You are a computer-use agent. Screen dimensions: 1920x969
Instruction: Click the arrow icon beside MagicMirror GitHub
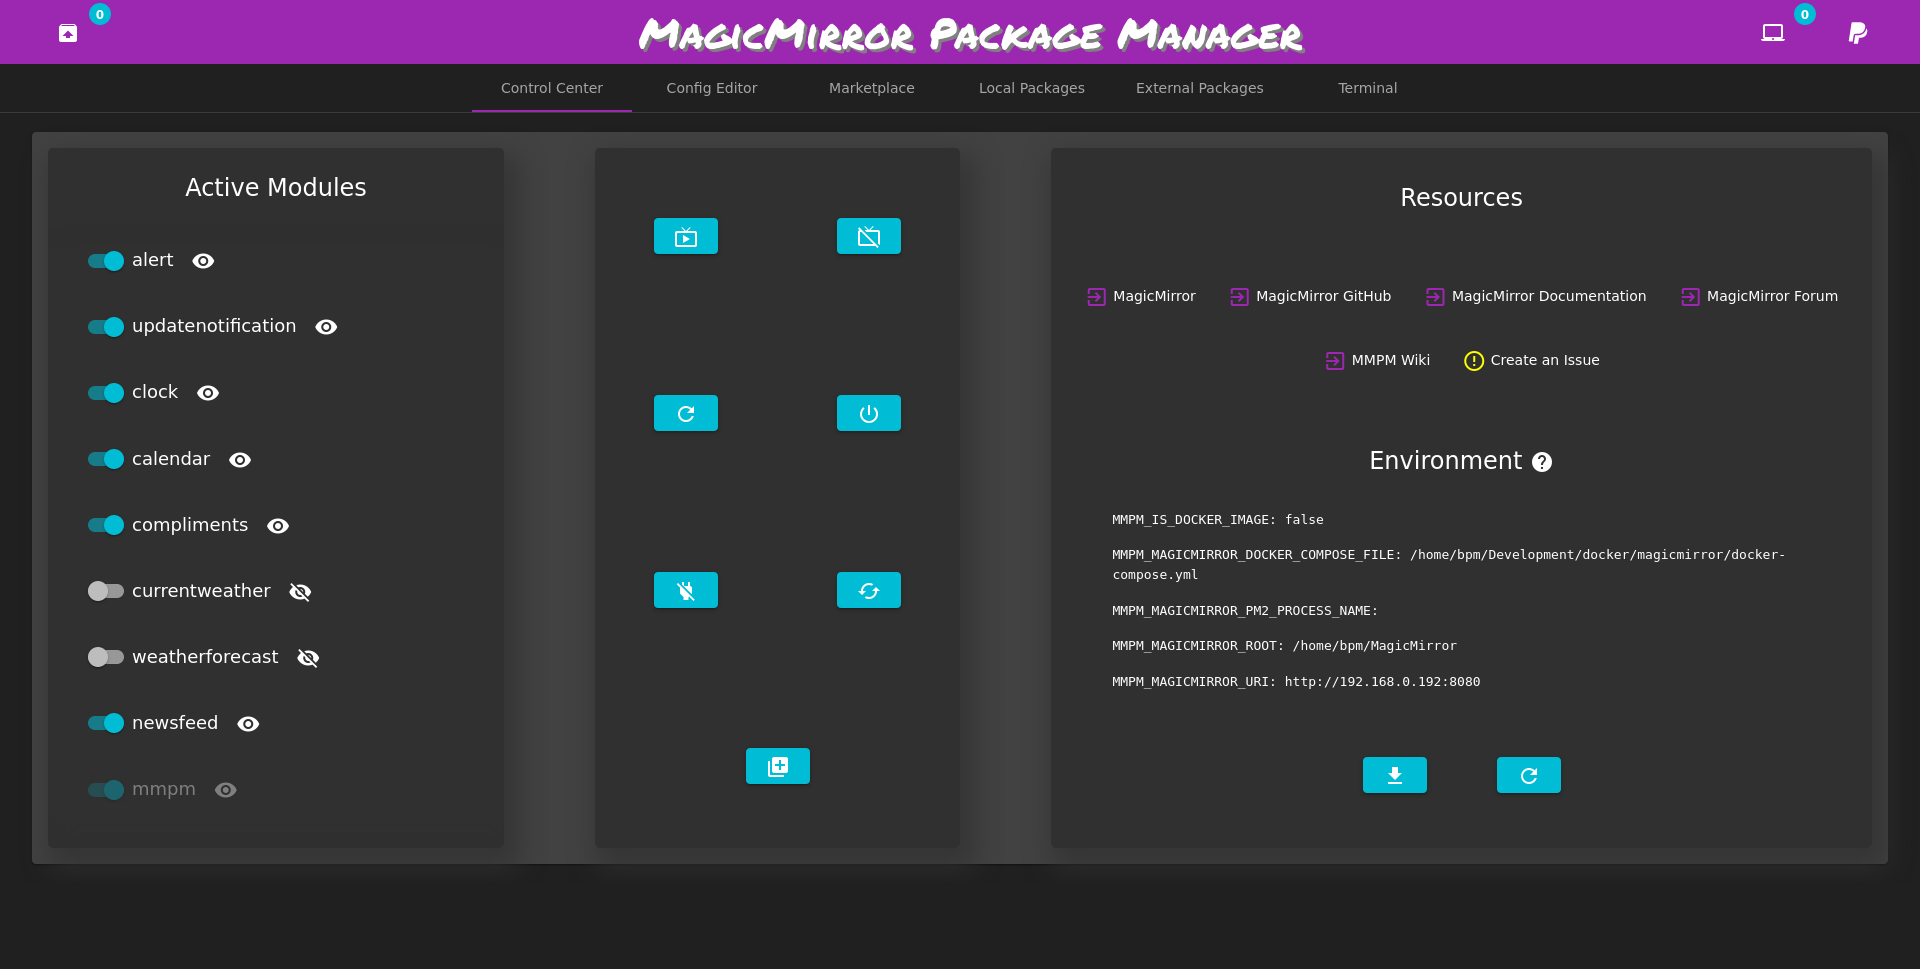pos(1240,297)
